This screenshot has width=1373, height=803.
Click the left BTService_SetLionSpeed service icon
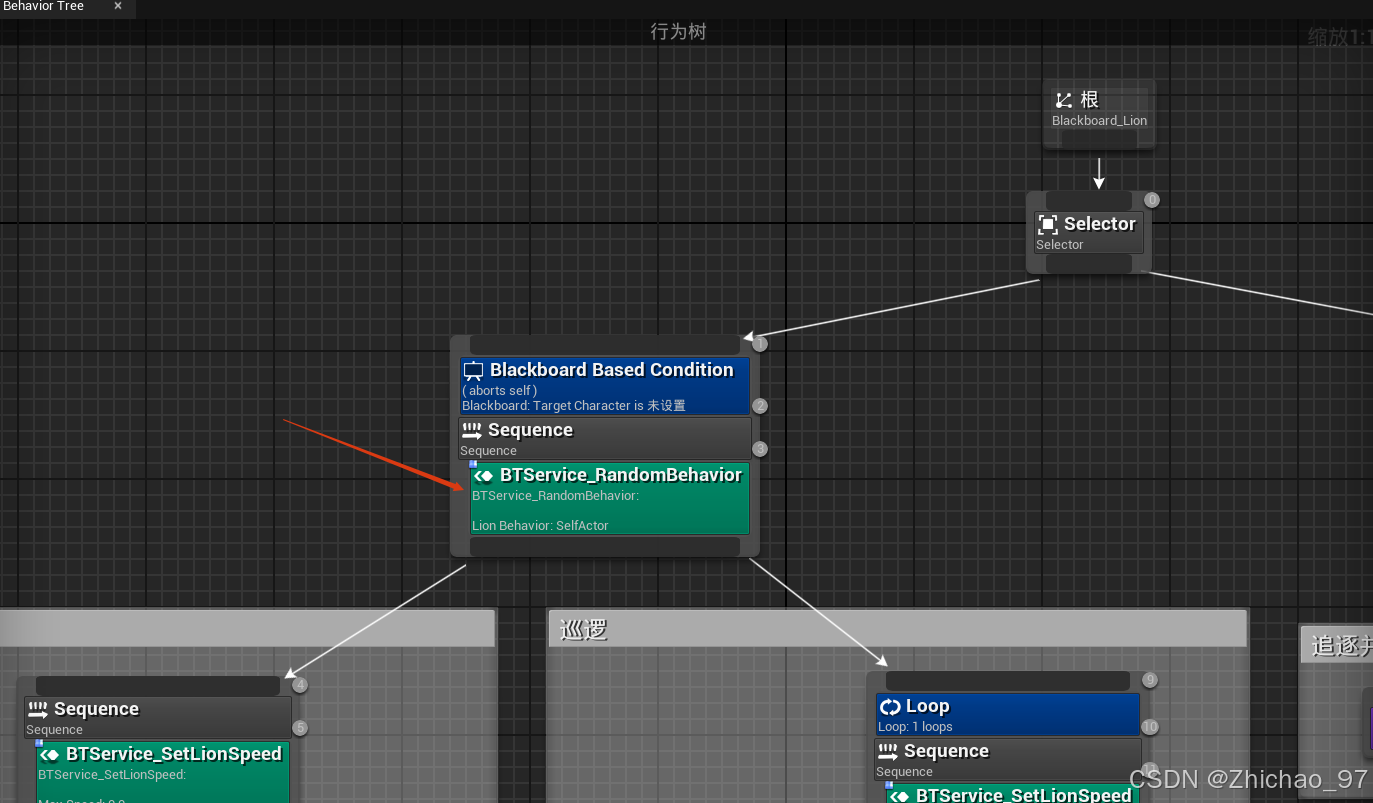coord(49,755)
